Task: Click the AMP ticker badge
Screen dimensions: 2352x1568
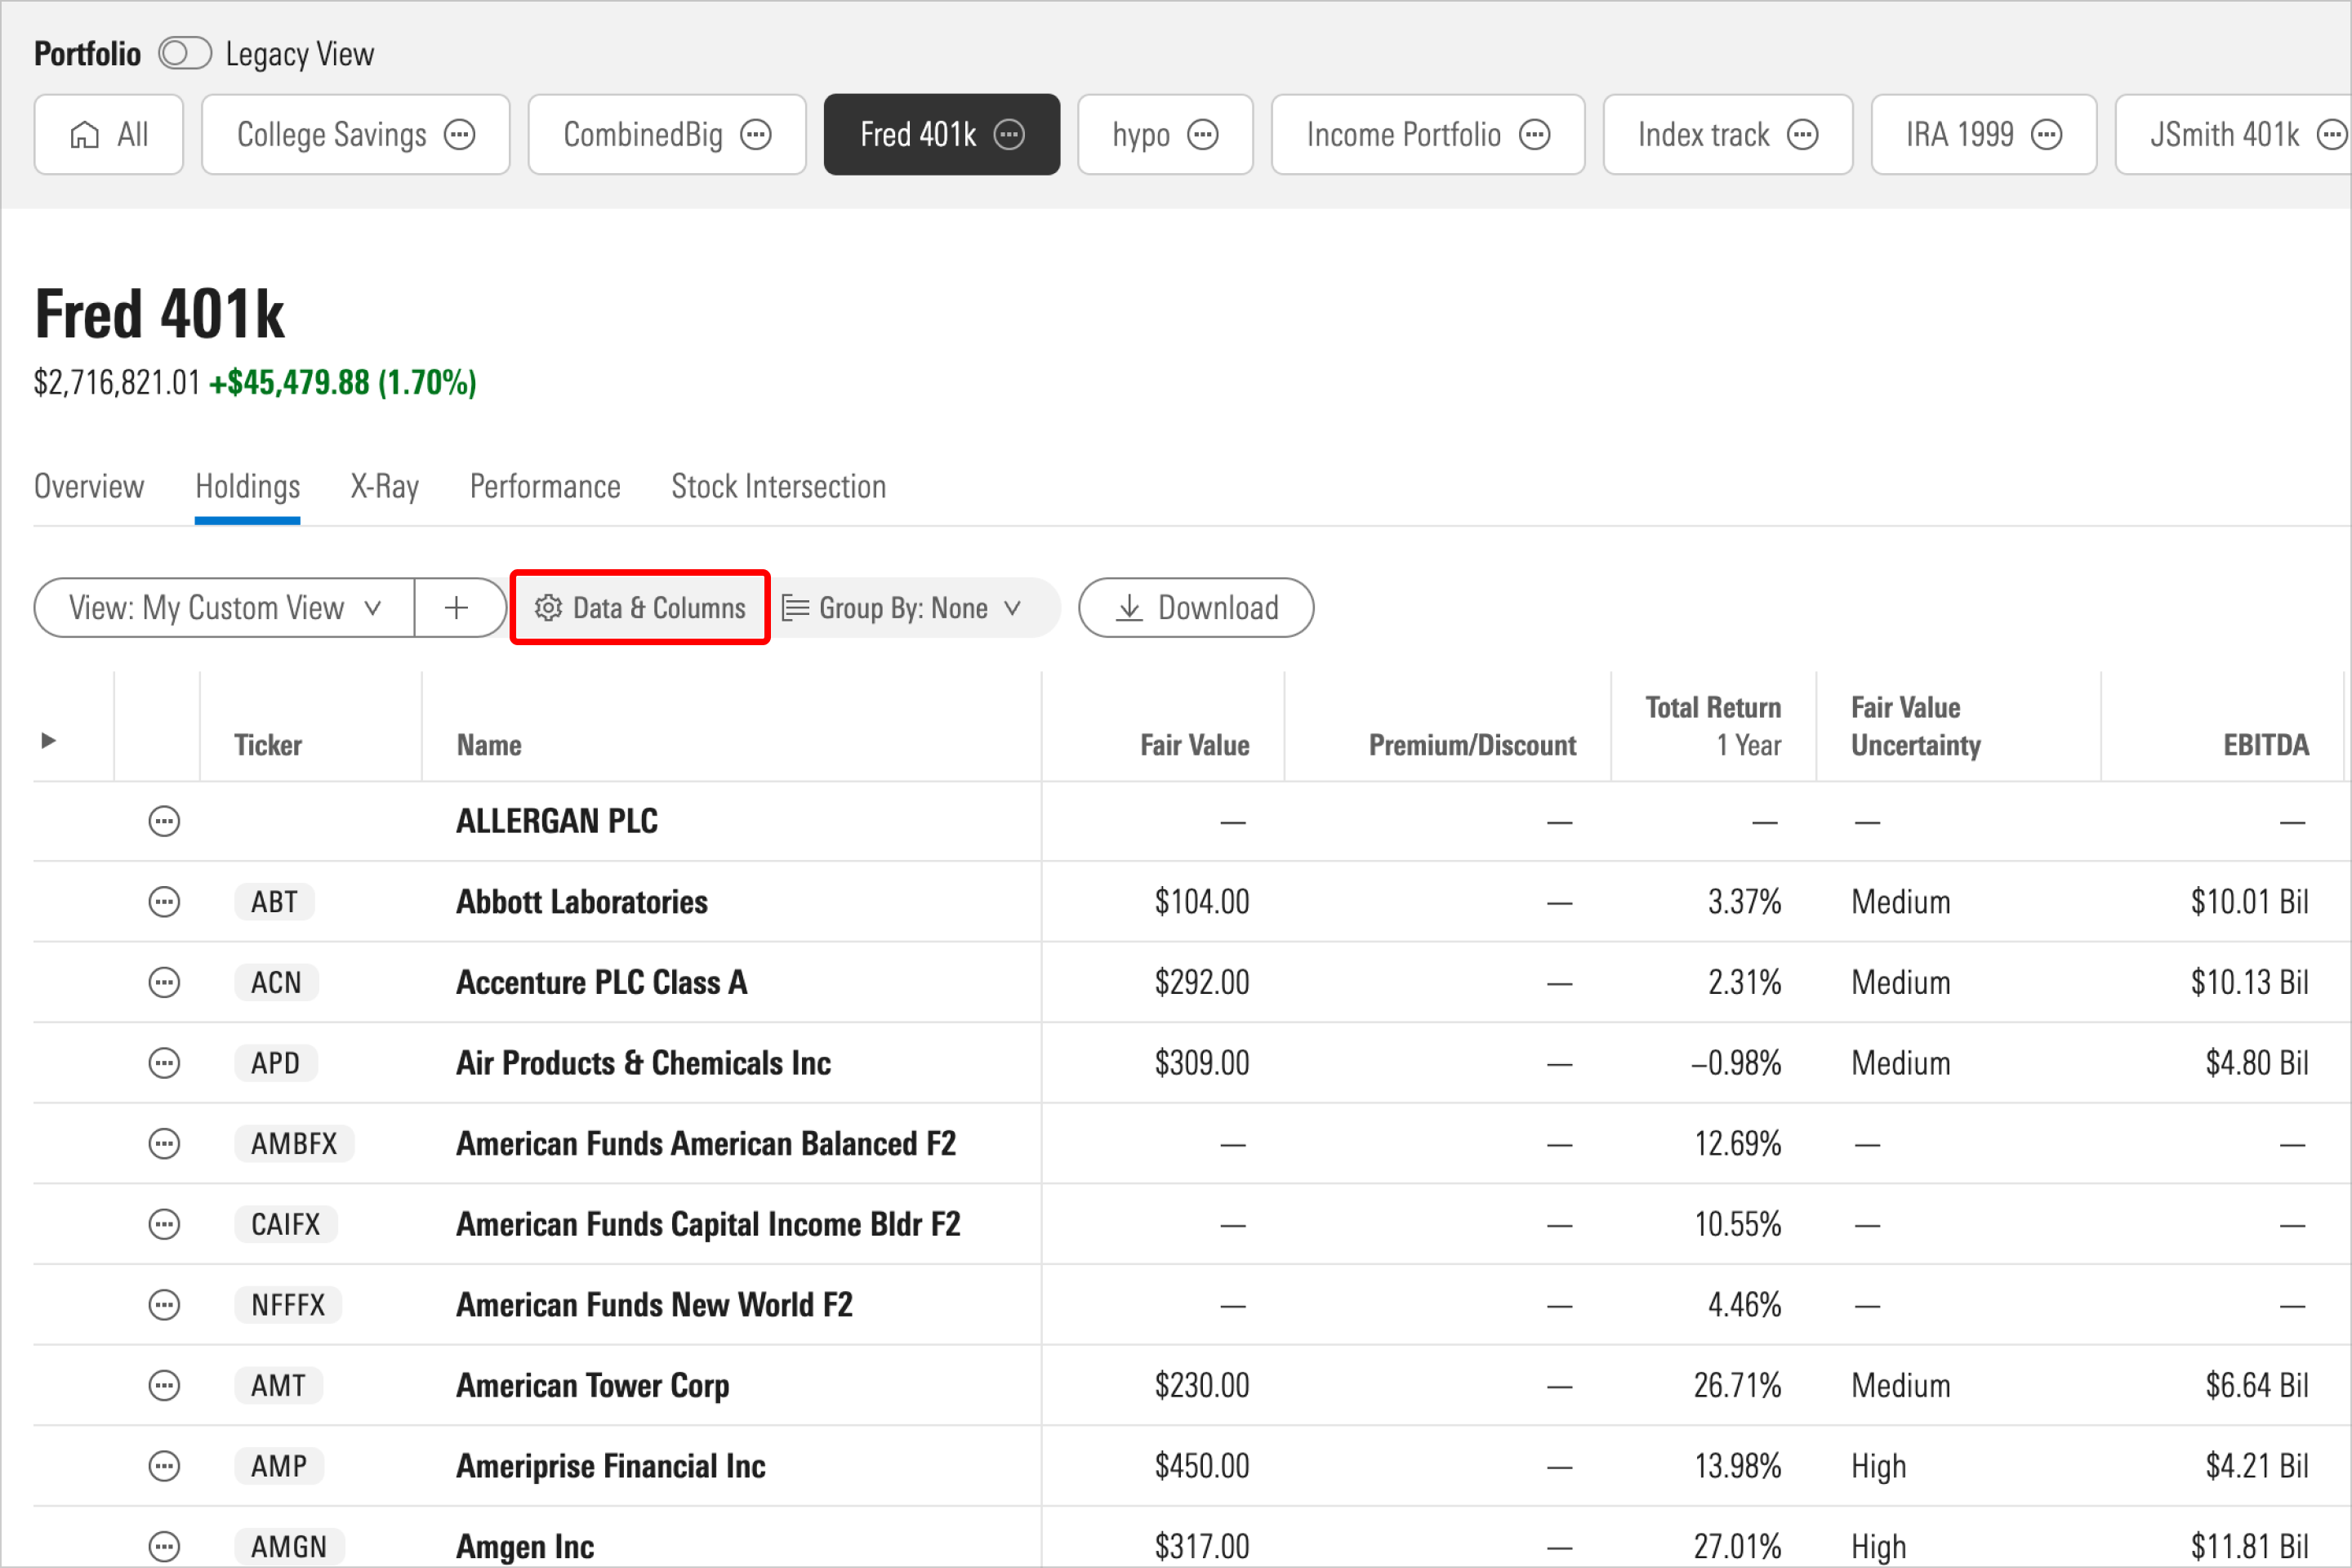Action: tap(279, 1467)
